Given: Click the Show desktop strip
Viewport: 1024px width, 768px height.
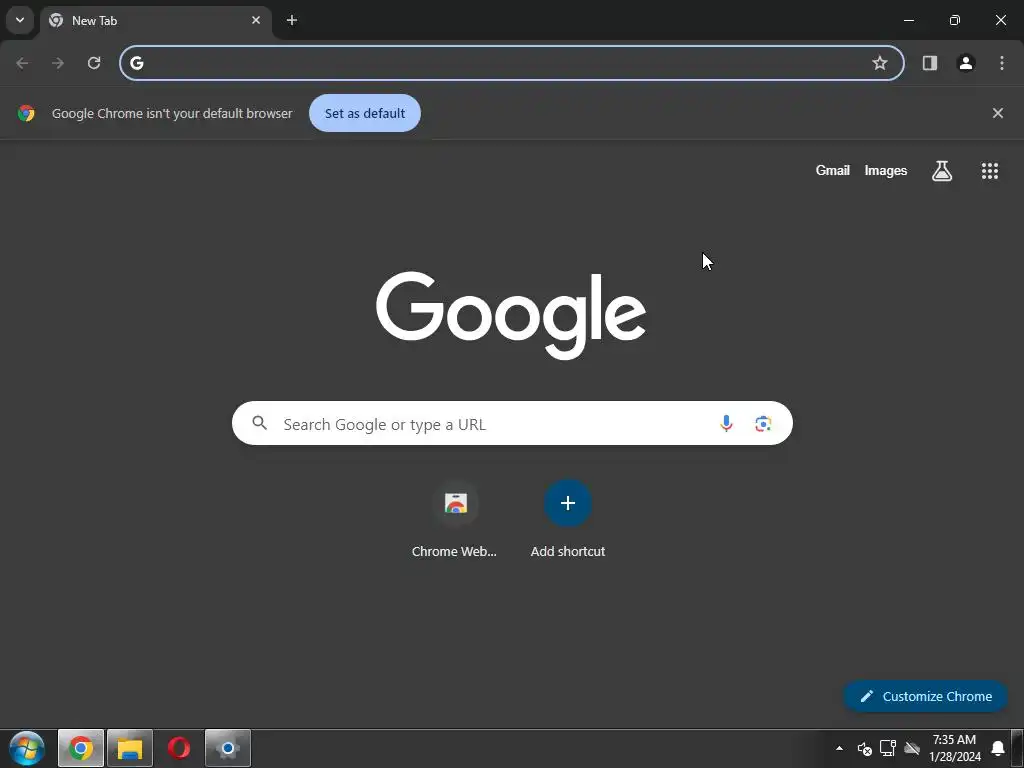Looking at the screenshot, I should (x=1017, y=748).
